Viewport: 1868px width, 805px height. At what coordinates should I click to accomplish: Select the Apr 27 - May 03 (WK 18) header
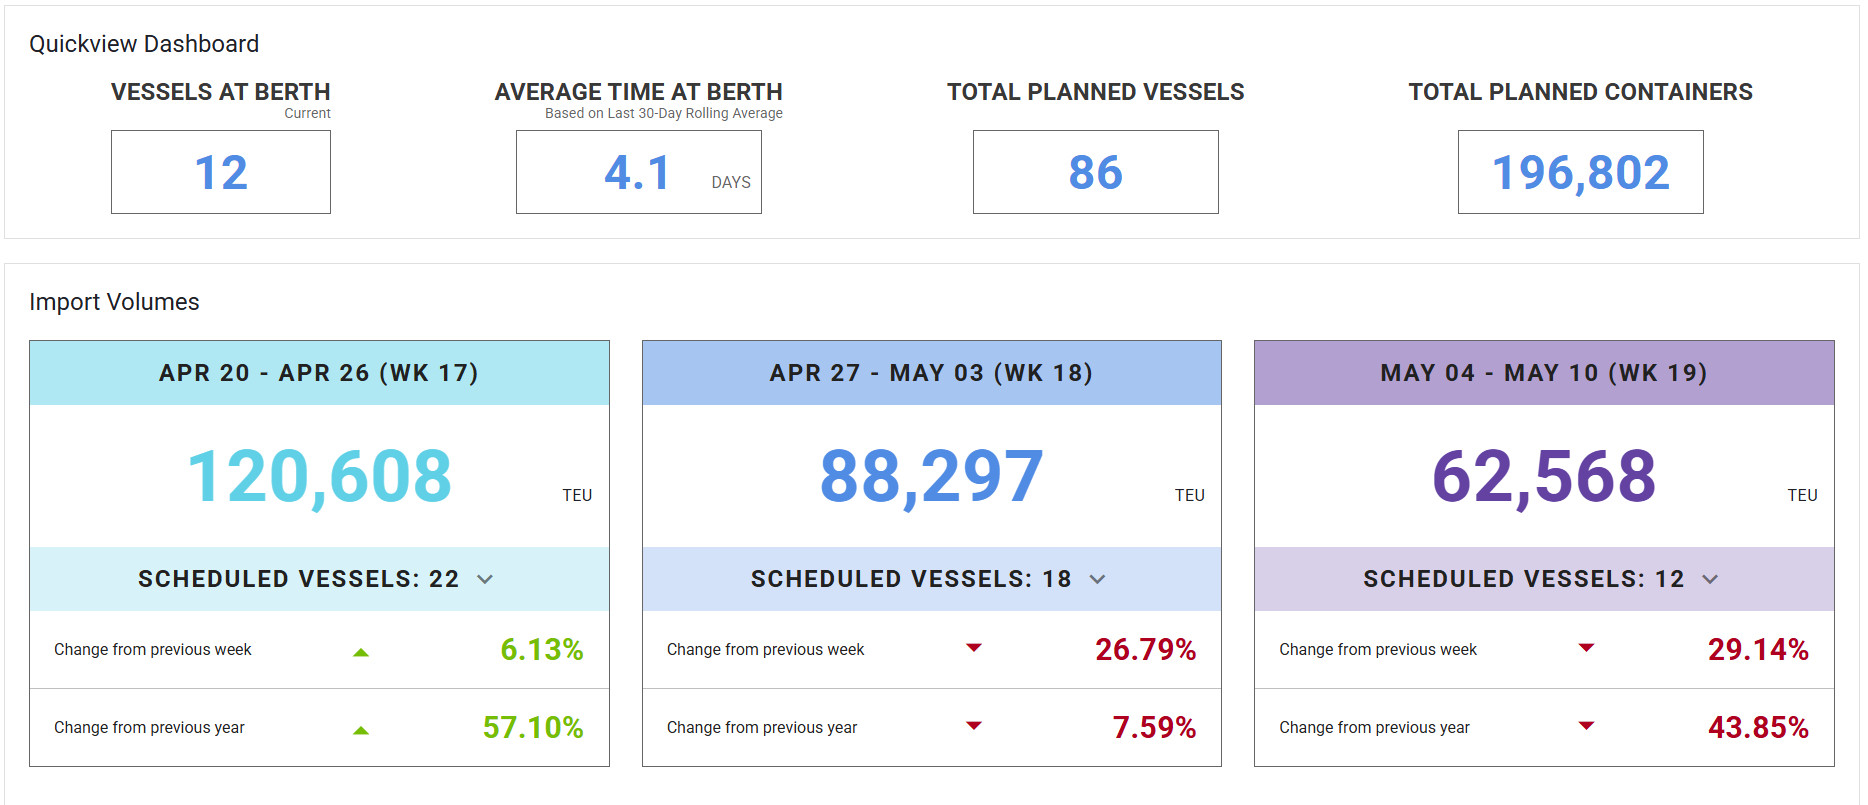tap(932, 373)
